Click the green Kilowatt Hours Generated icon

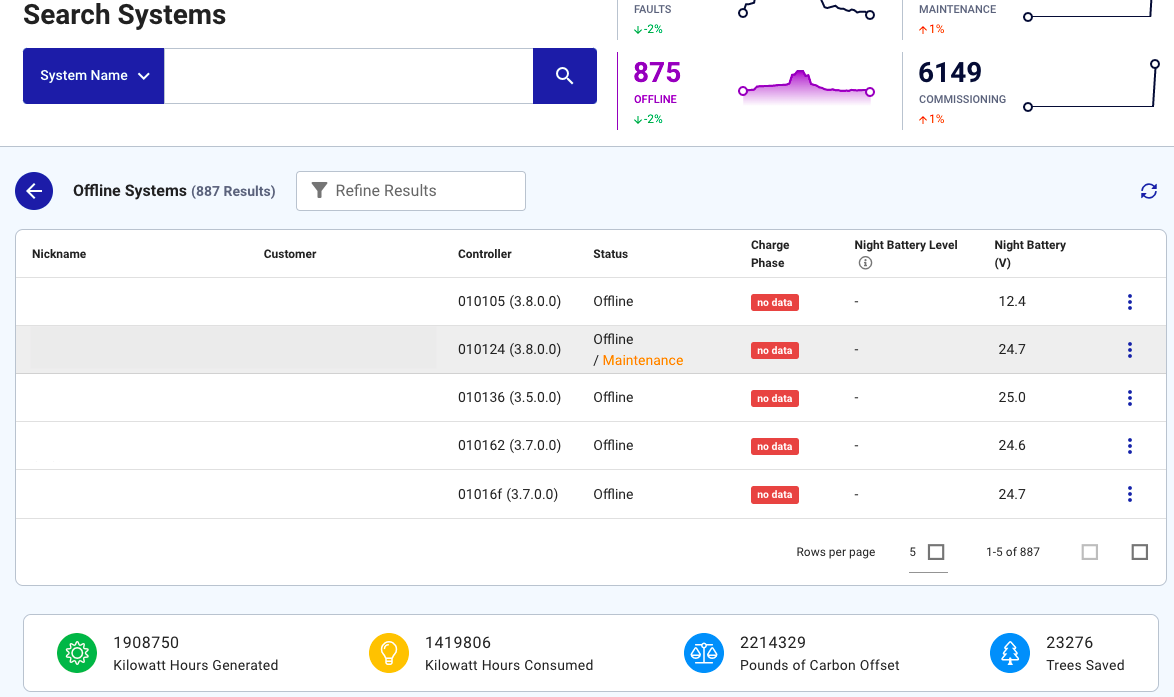tap(76, 653)
